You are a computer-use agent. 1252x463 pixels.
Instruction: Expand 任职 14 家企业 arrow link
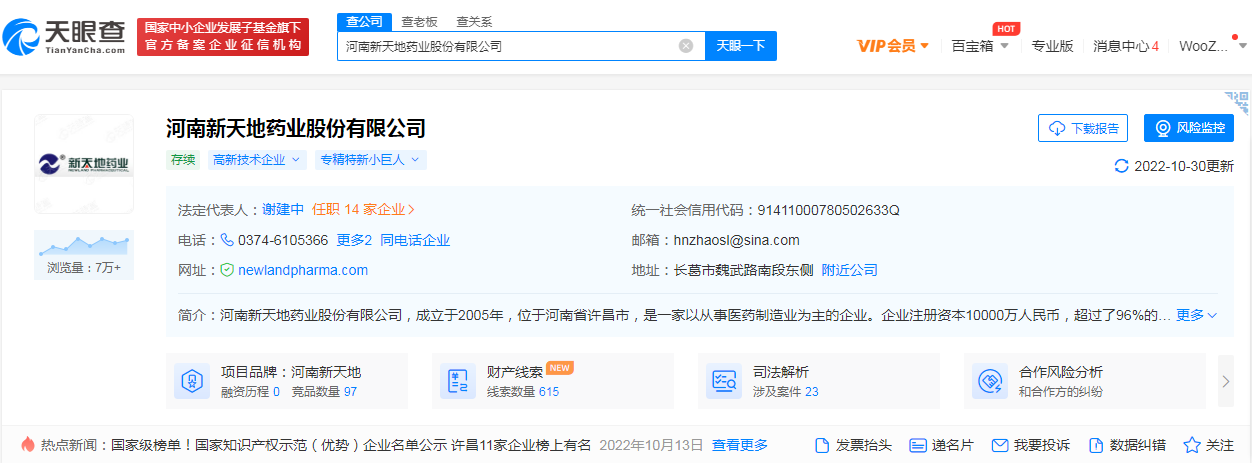click(x=364, y=210)
